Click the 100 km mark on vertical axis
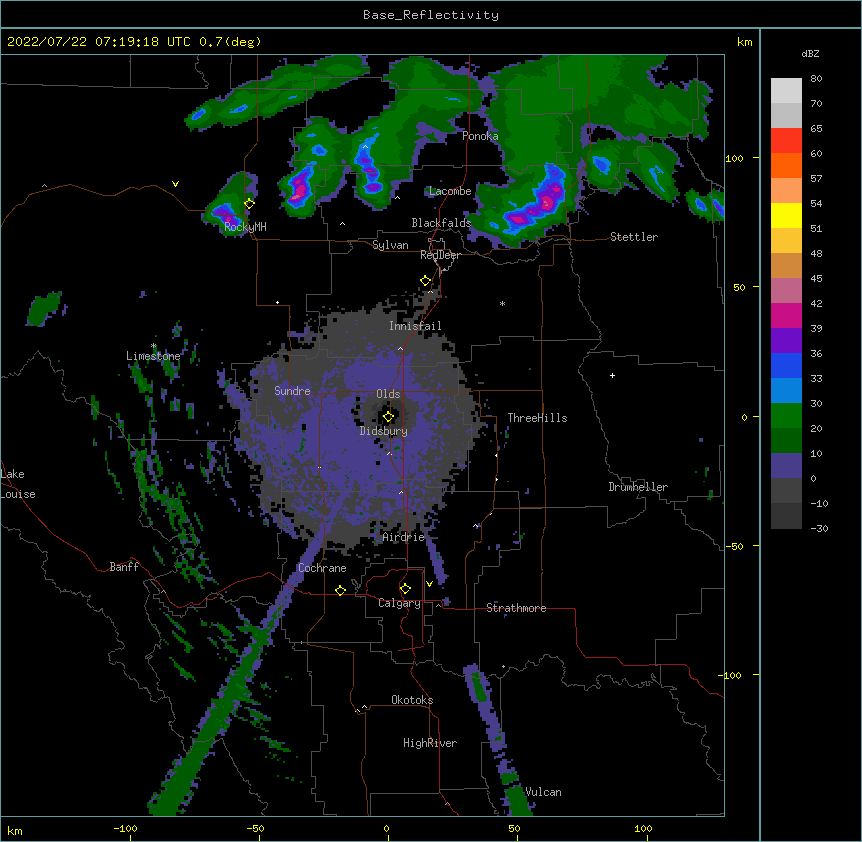The width and height of the screenshot is (862, 842). pyautogui.click(x=734, y=158)
